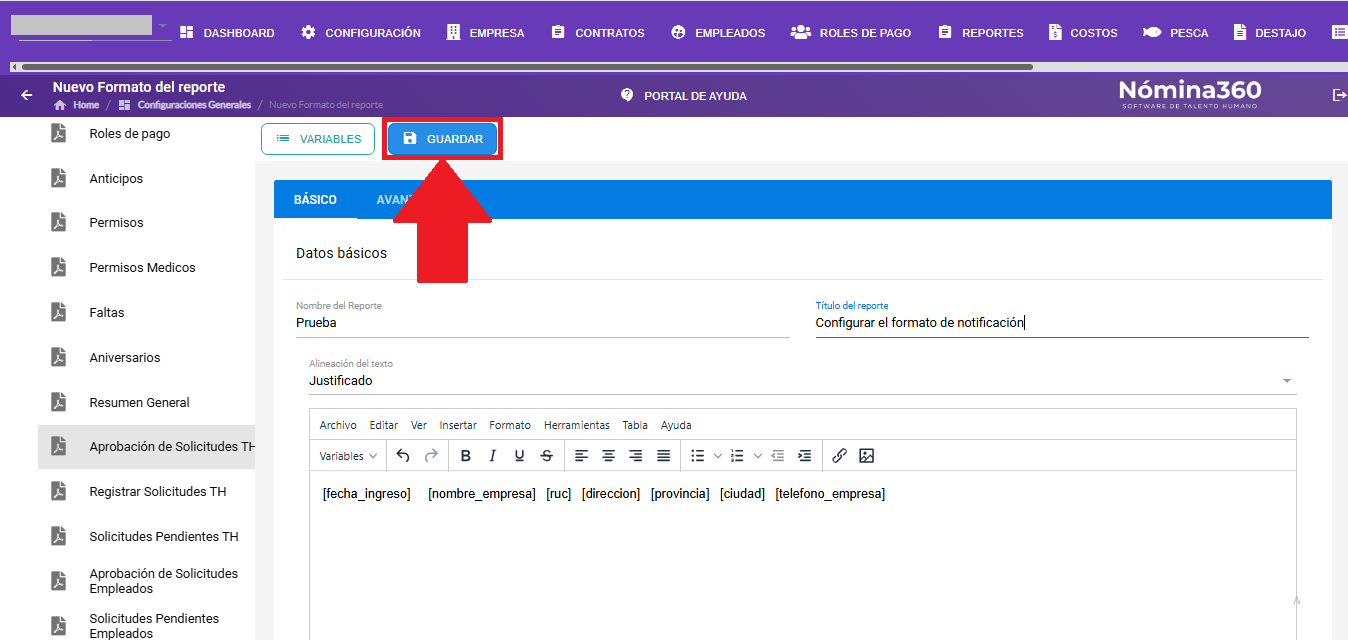1348x640 pixels.
Task: Justify text alignment icon
Action: pos(663,456)
